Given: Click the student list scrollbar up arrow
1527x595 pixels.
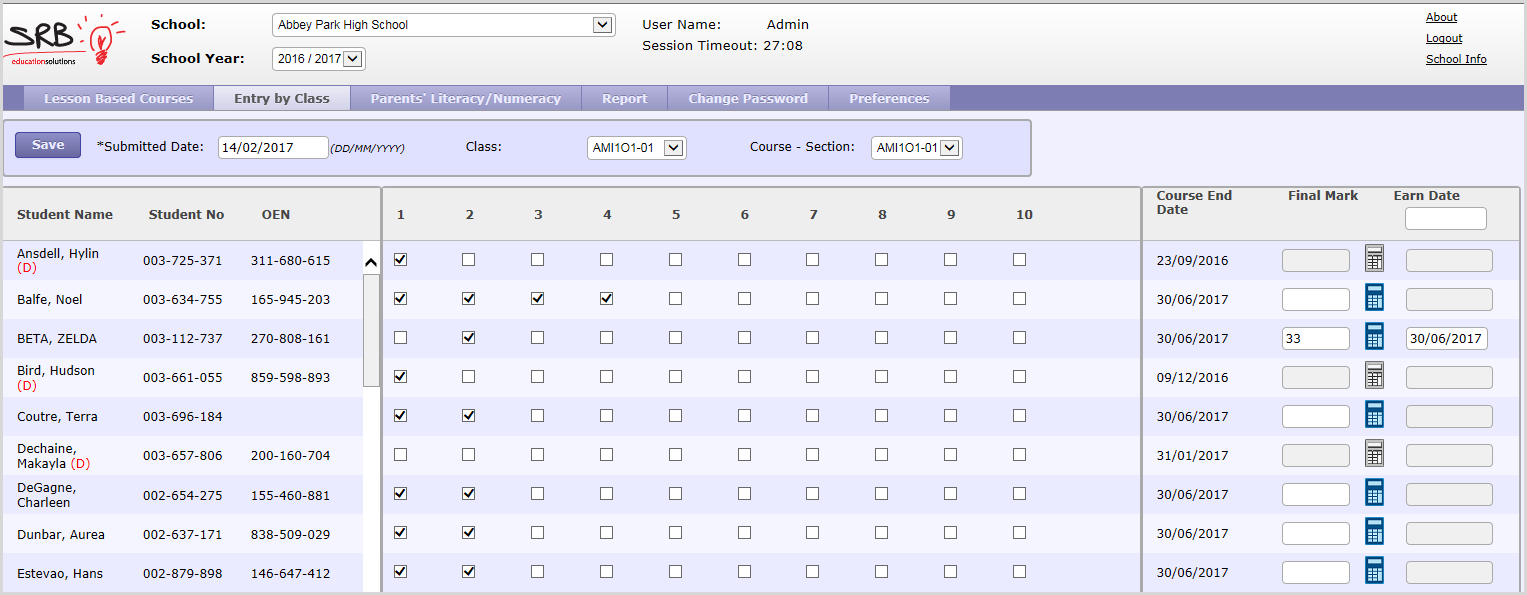Looking at the screenshot, I should pyautogui.click(x=371, y=262).
